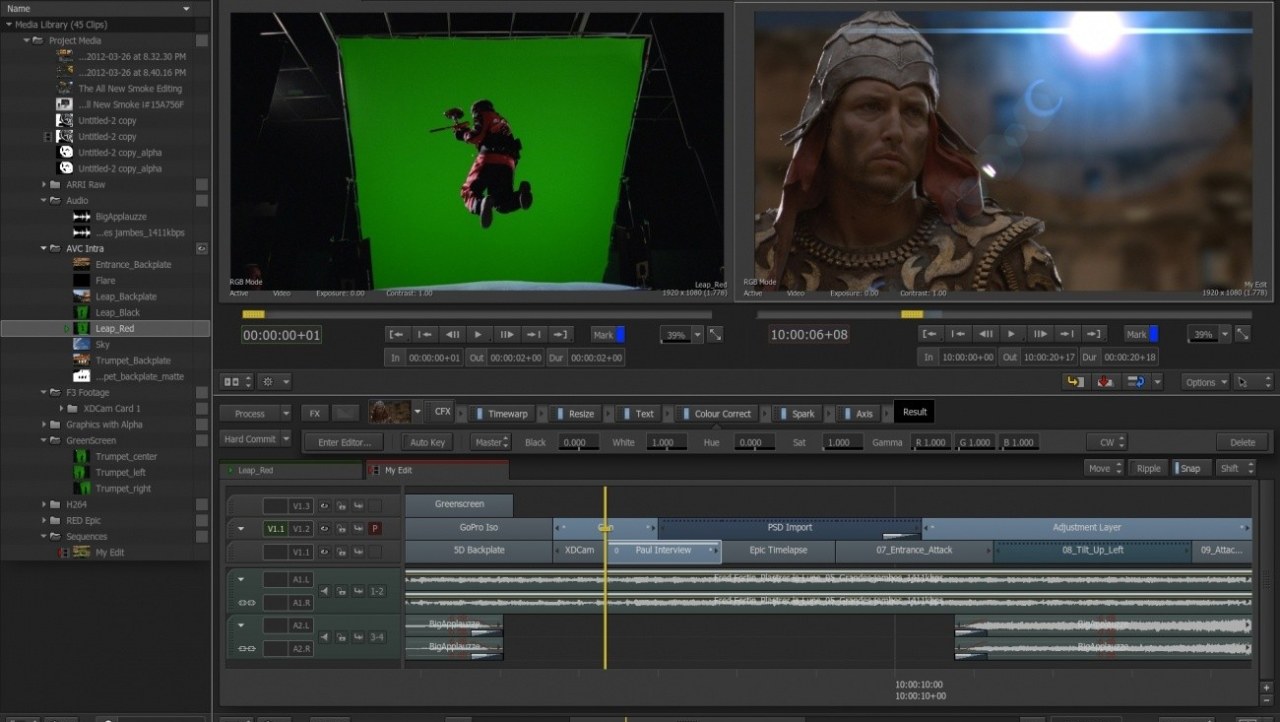Step forward one frame in source viewer

(505, 334)
